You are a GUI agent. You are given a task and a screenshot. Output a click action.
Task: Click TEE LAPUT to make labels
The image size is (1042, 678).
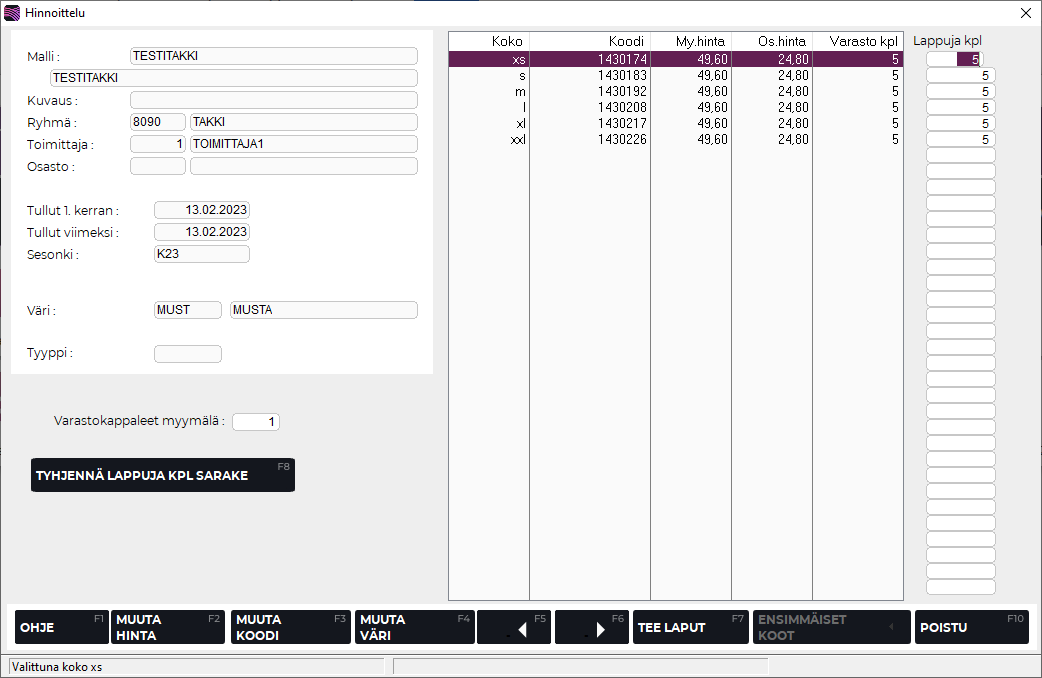690,627
